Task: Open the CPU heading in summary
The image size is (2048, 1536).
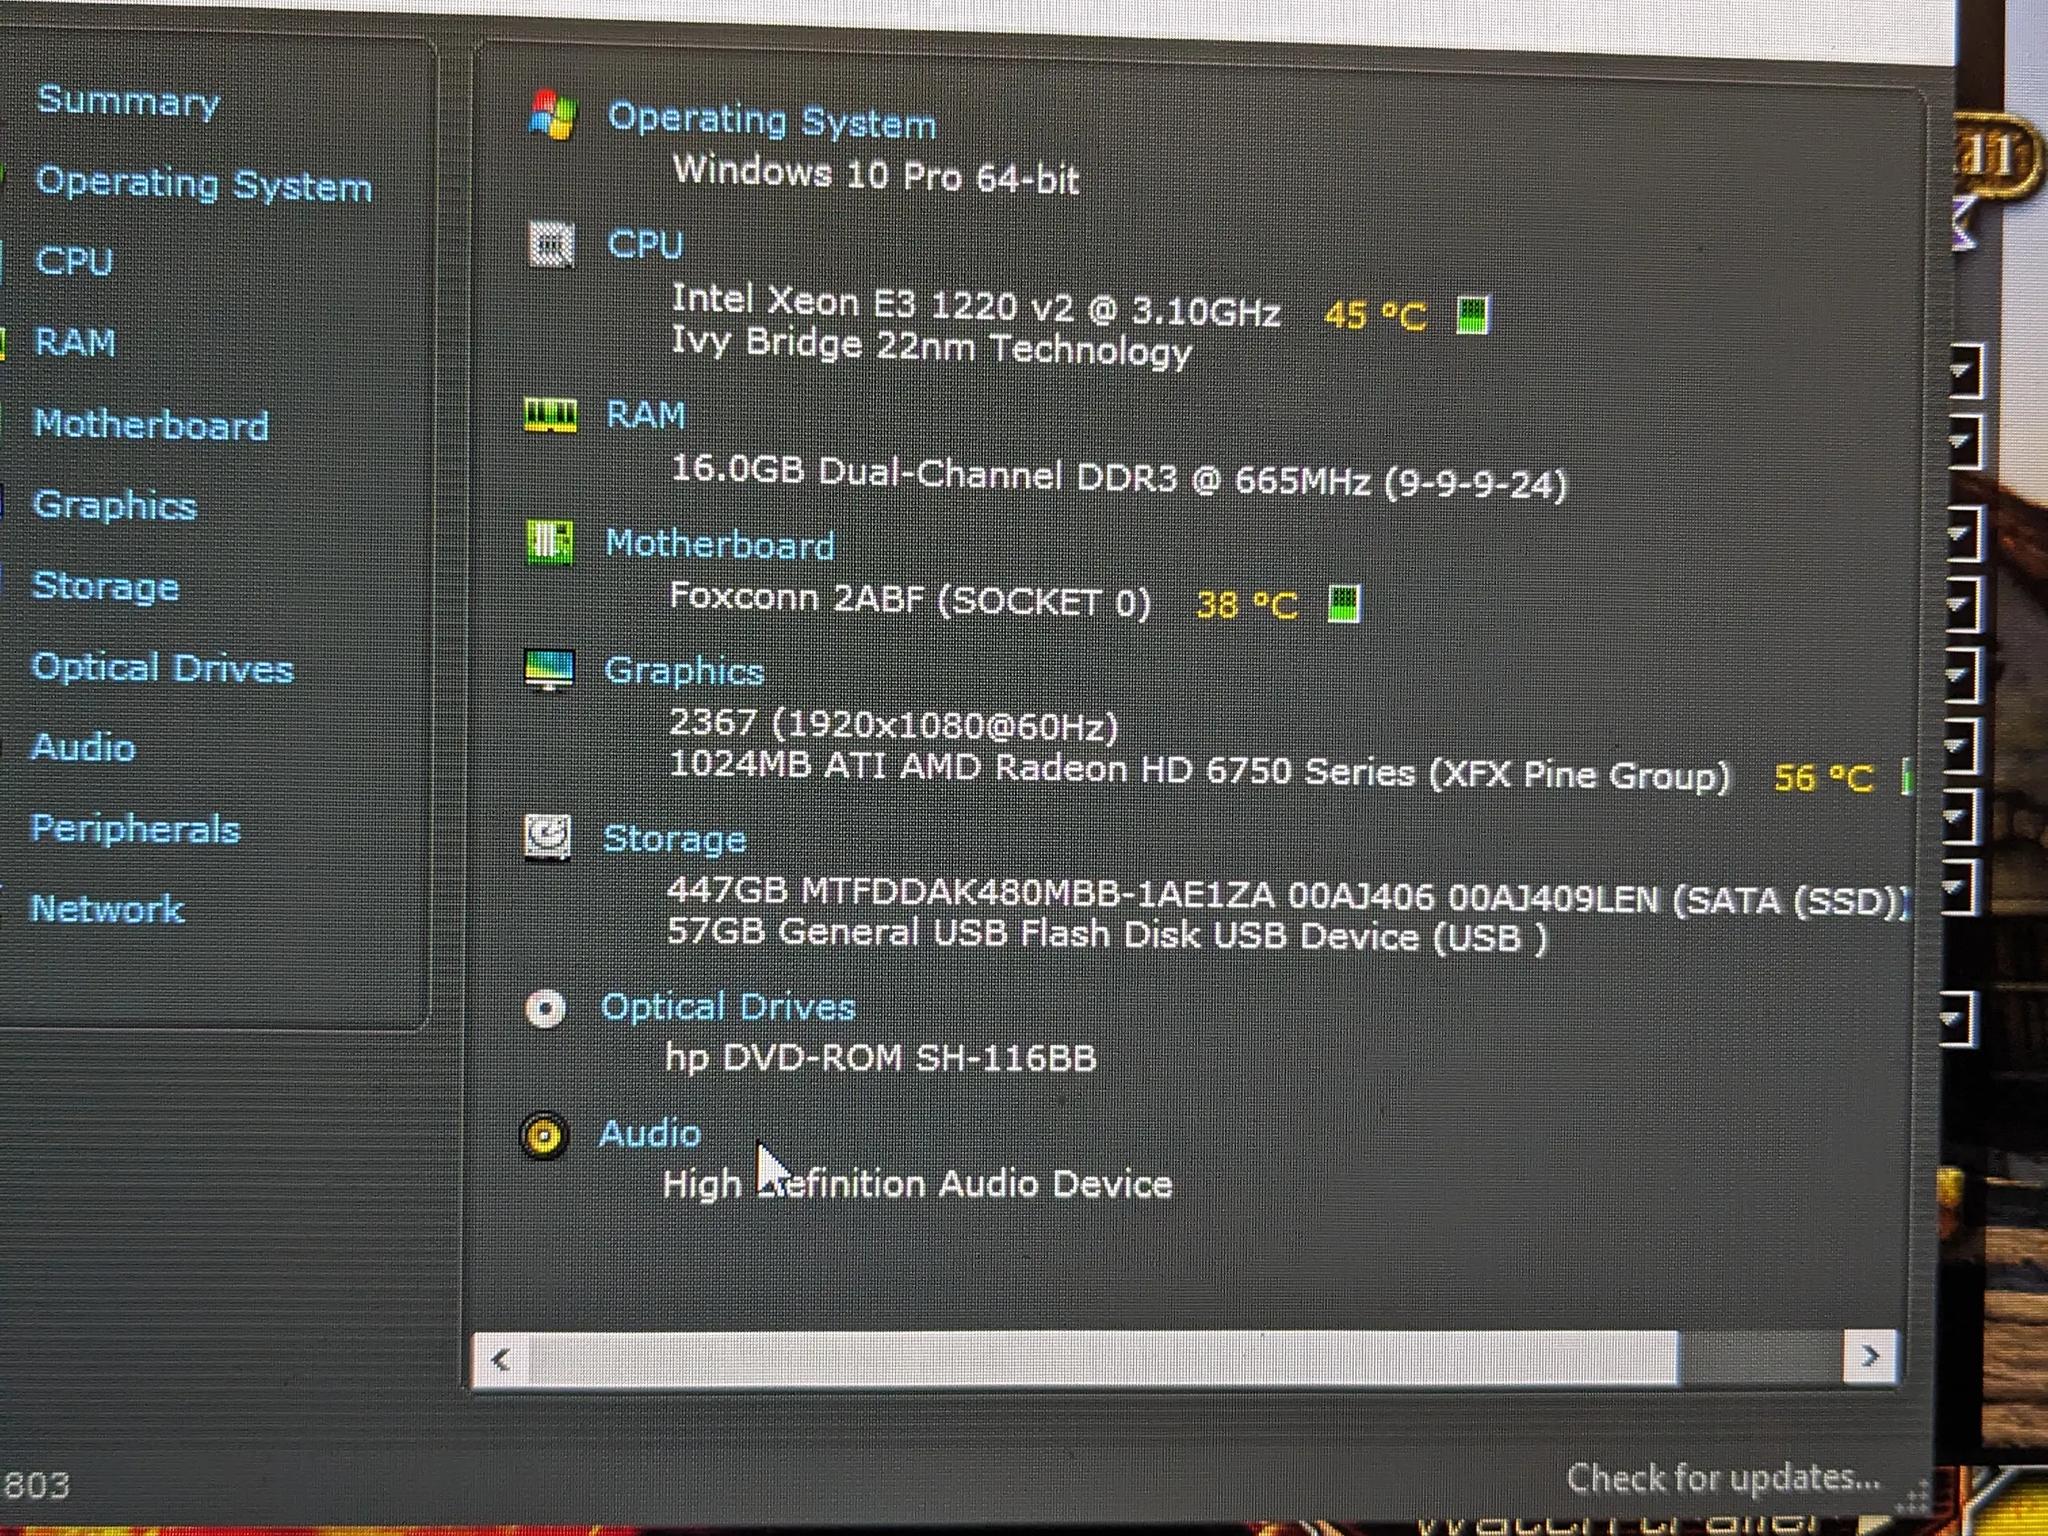Action: click(645, 245)
